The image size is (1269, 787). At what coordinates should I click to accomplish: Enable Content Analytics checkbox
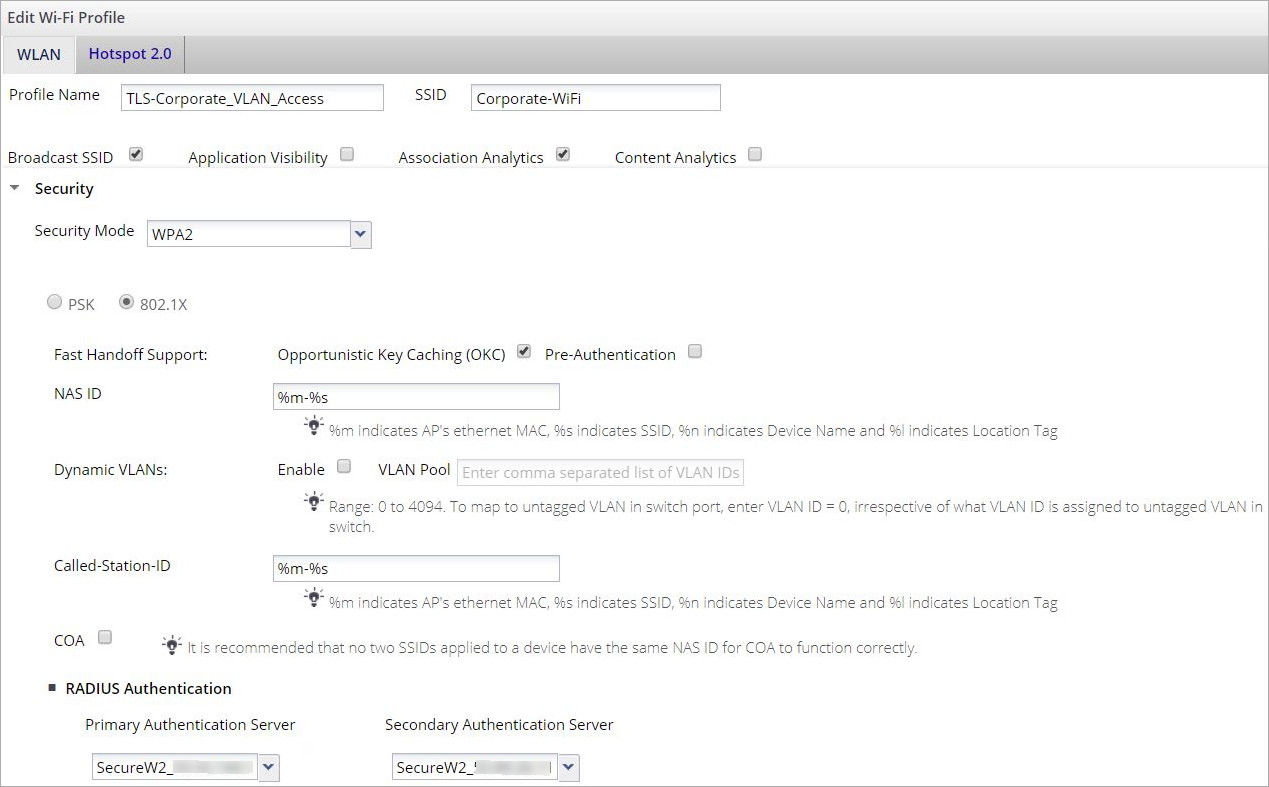point(755,155)
